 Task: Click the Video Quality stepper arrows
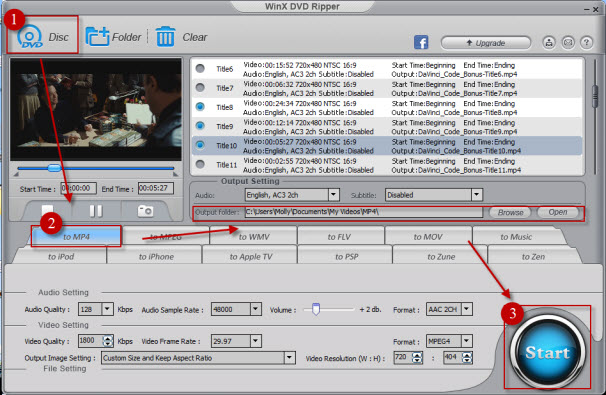(108, 341)
